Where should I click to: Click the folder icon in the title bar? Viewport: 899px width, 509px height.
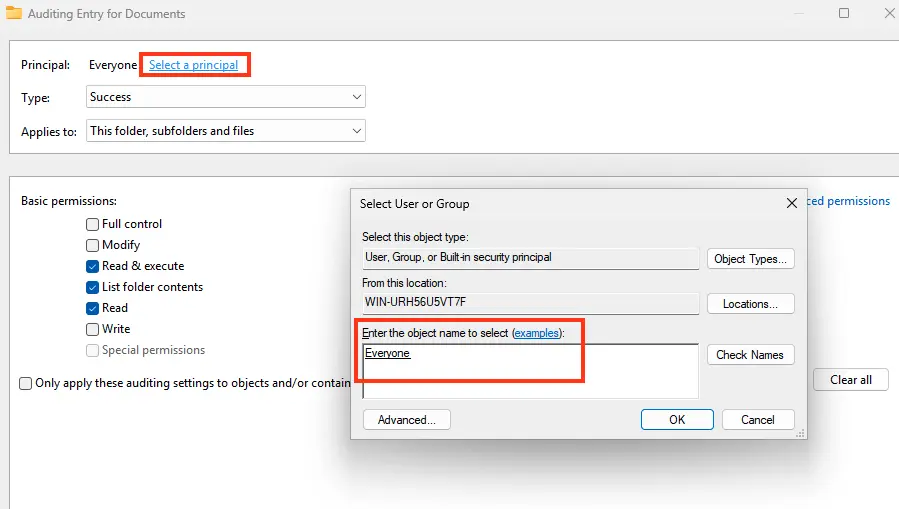(13, 14)
